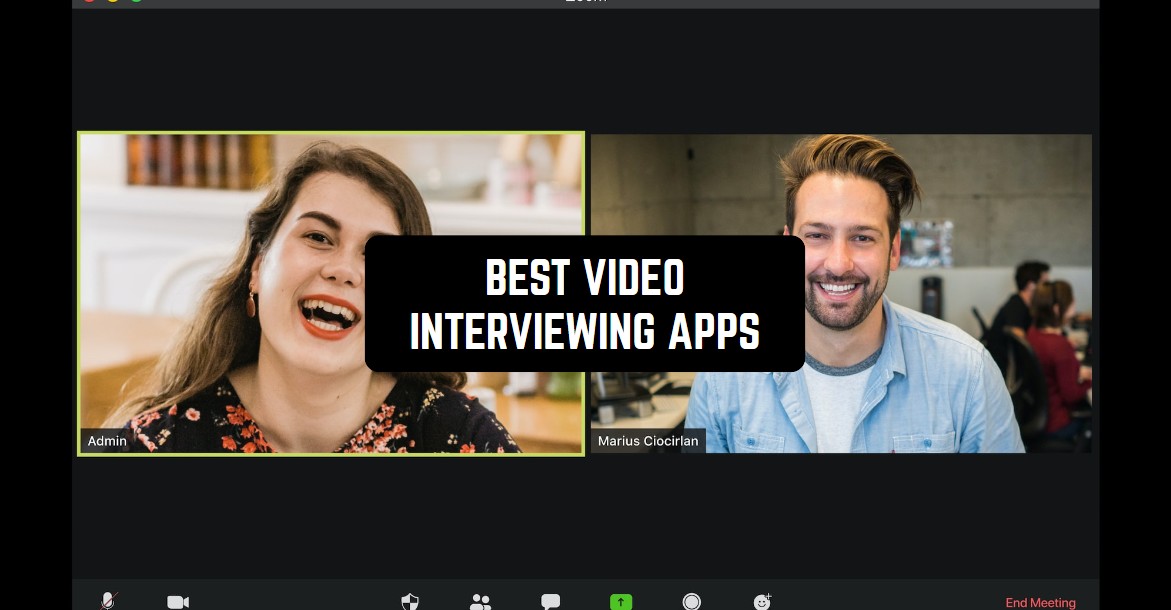Click the camera icon to manage video

[177, 600]
